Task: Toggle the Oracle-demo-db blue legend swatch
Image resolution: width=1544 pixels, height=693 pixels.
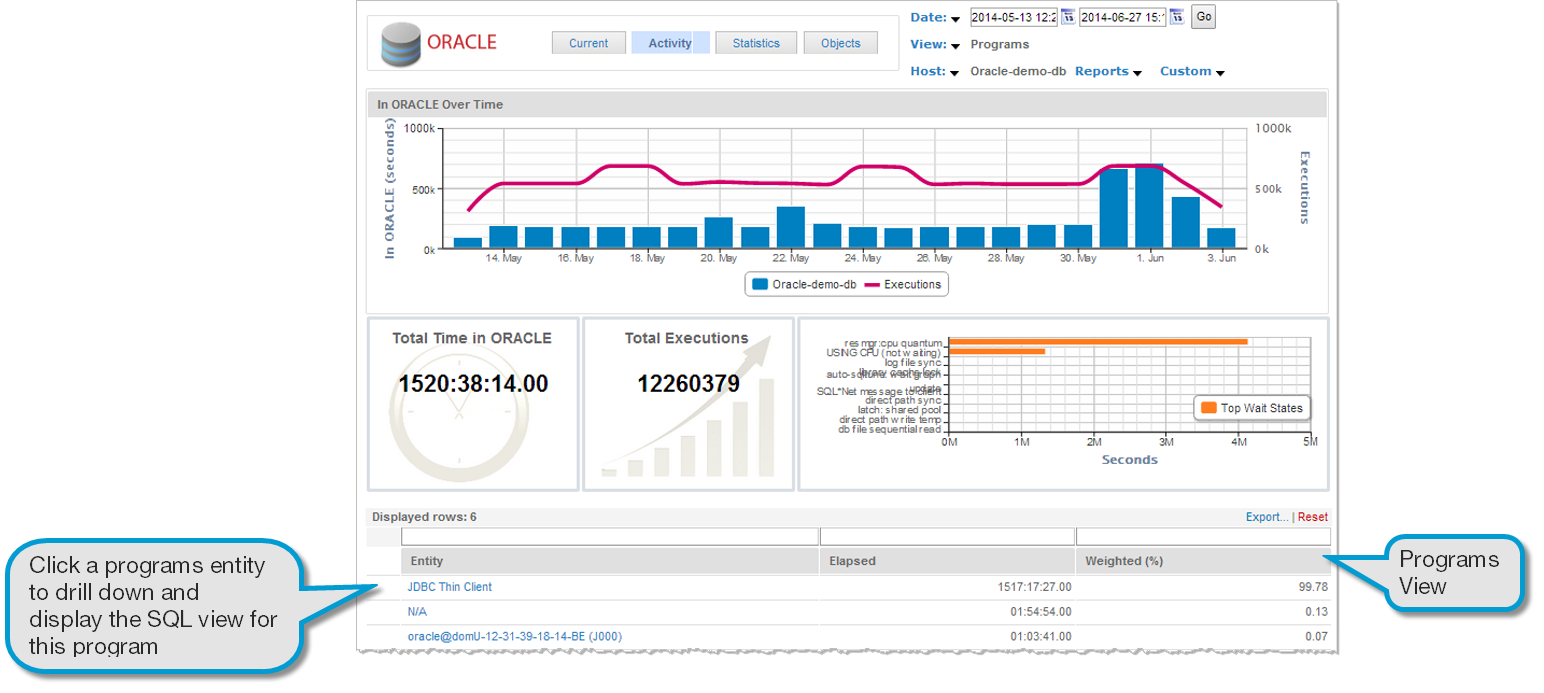Action: coord(760,284)
